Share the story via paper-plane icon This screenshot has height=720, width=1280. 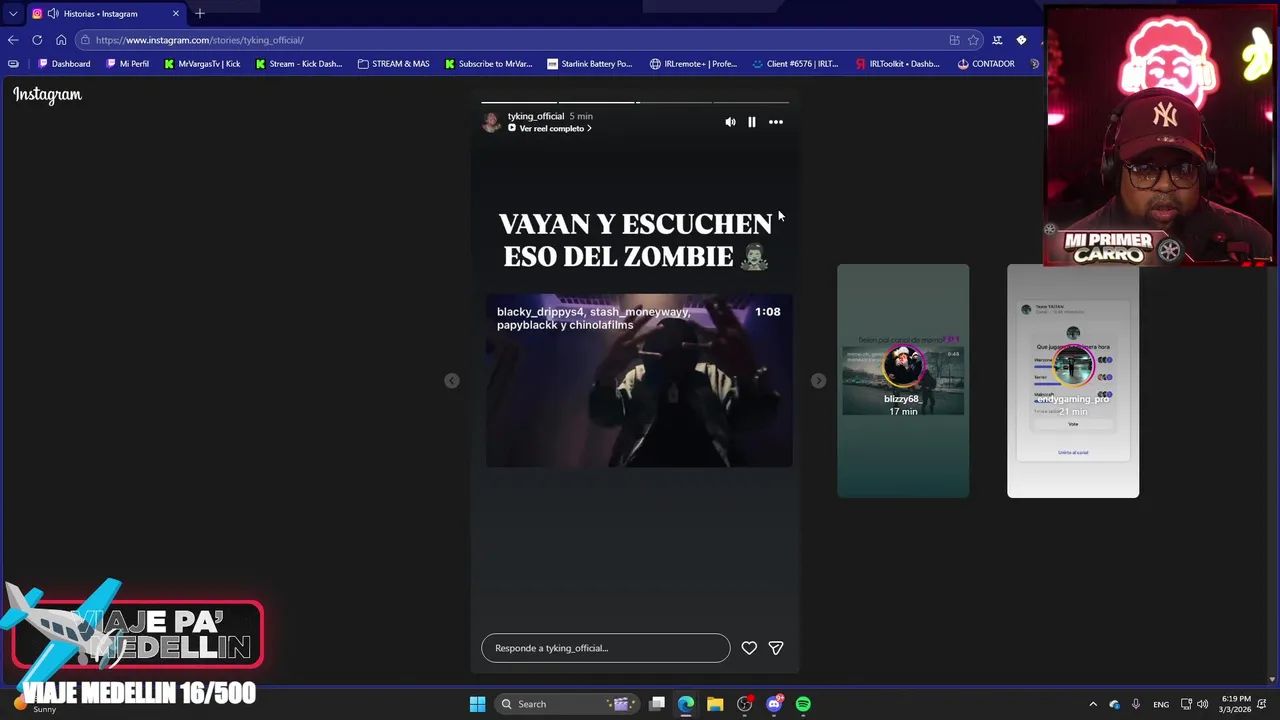click(x=776, y=648)
